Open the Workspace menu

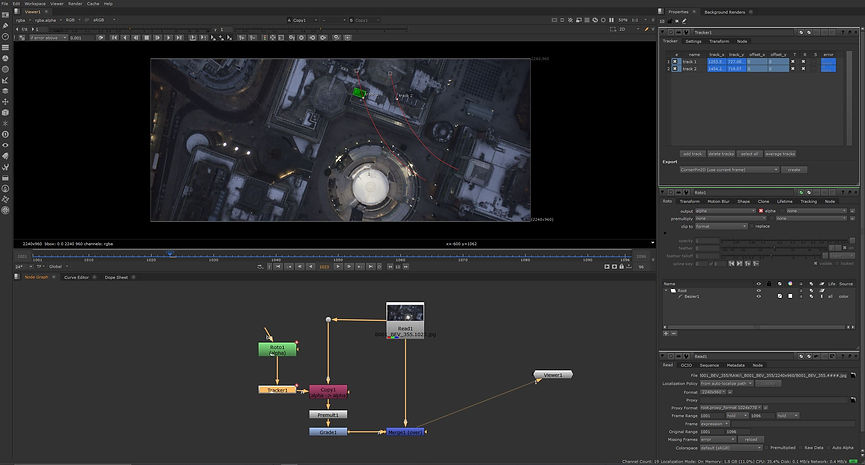point(35,3)
